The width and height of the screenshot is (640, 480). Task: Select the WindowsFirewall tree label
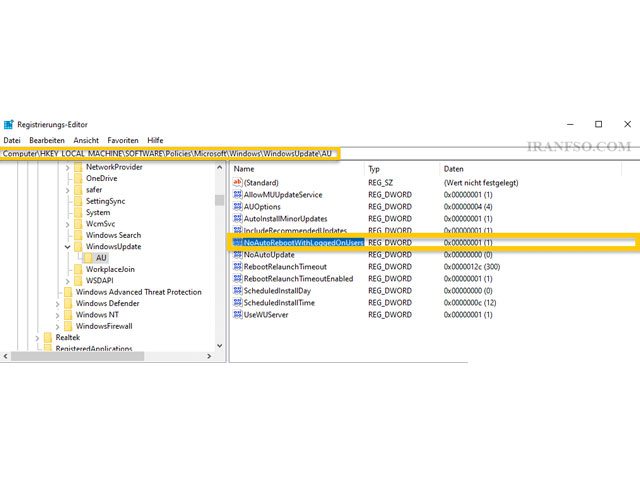[104, 327]
